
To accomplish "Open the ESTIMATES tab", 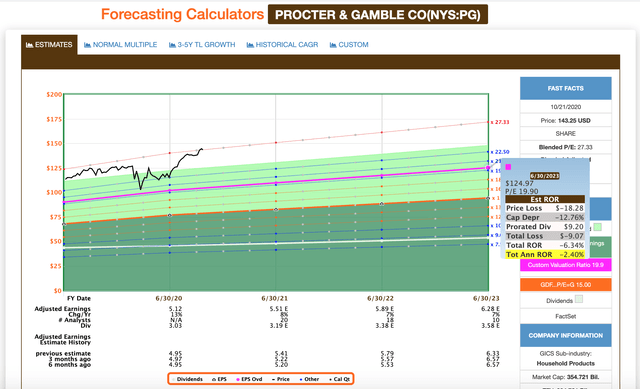I will 49,44.
